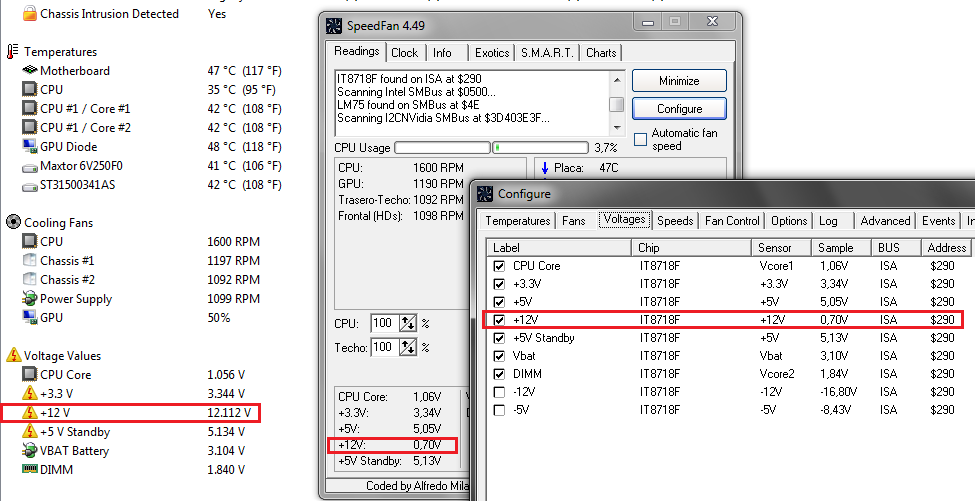Click the blue arrow beside Placa temperature

tap(545, 168)
